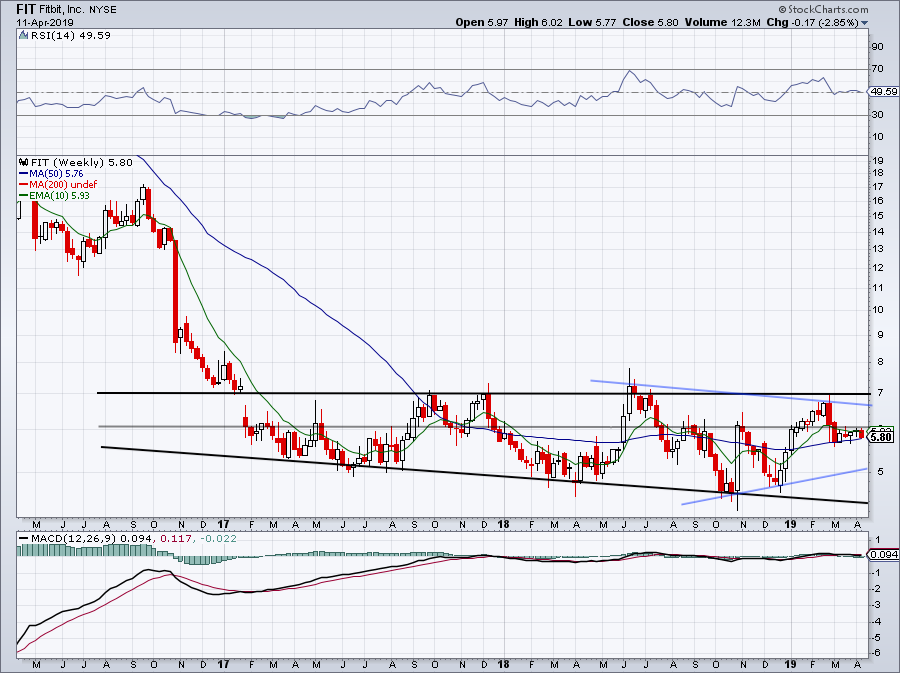The image size is (900, 673).
Task: Click the blue MA(50) legend line marker
Action: pyautogui.click(x=23, y=173)
